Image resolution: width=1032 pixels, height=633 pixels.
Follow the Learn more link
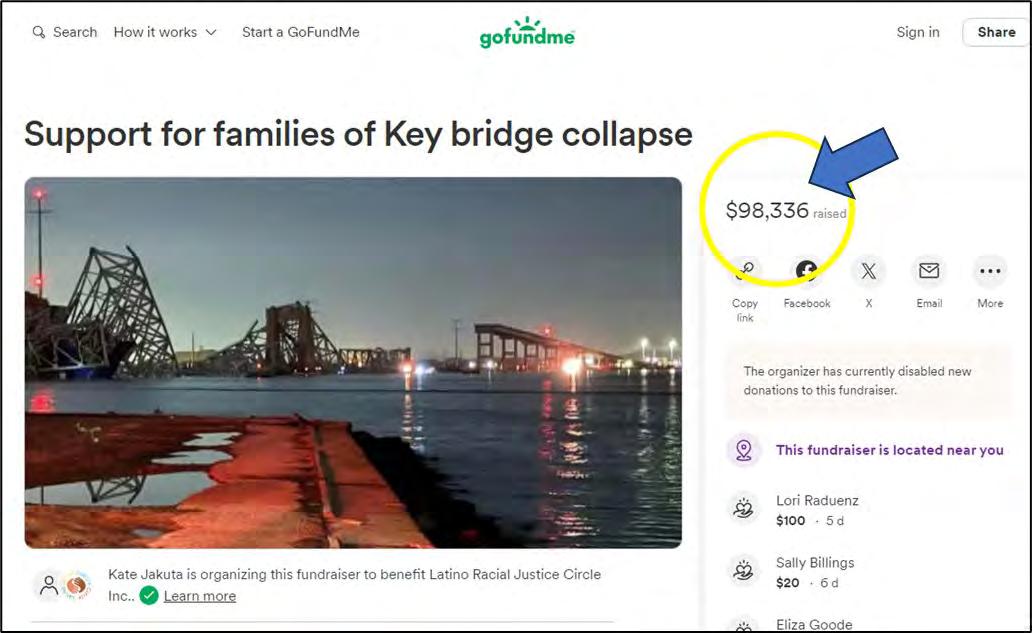(x=200, y=596)
